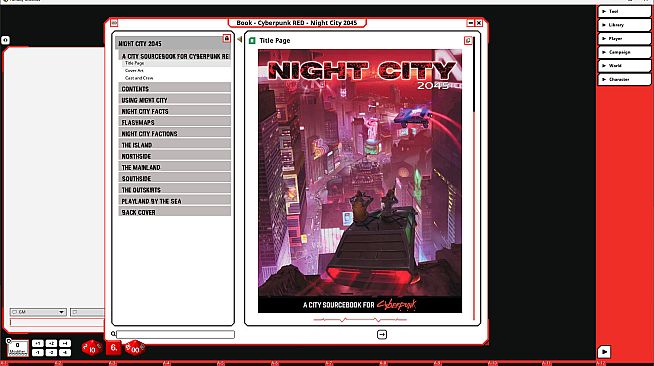Expand the Campaign sidebar section
The image size is (654, 366).
click(x=624, y=52)
